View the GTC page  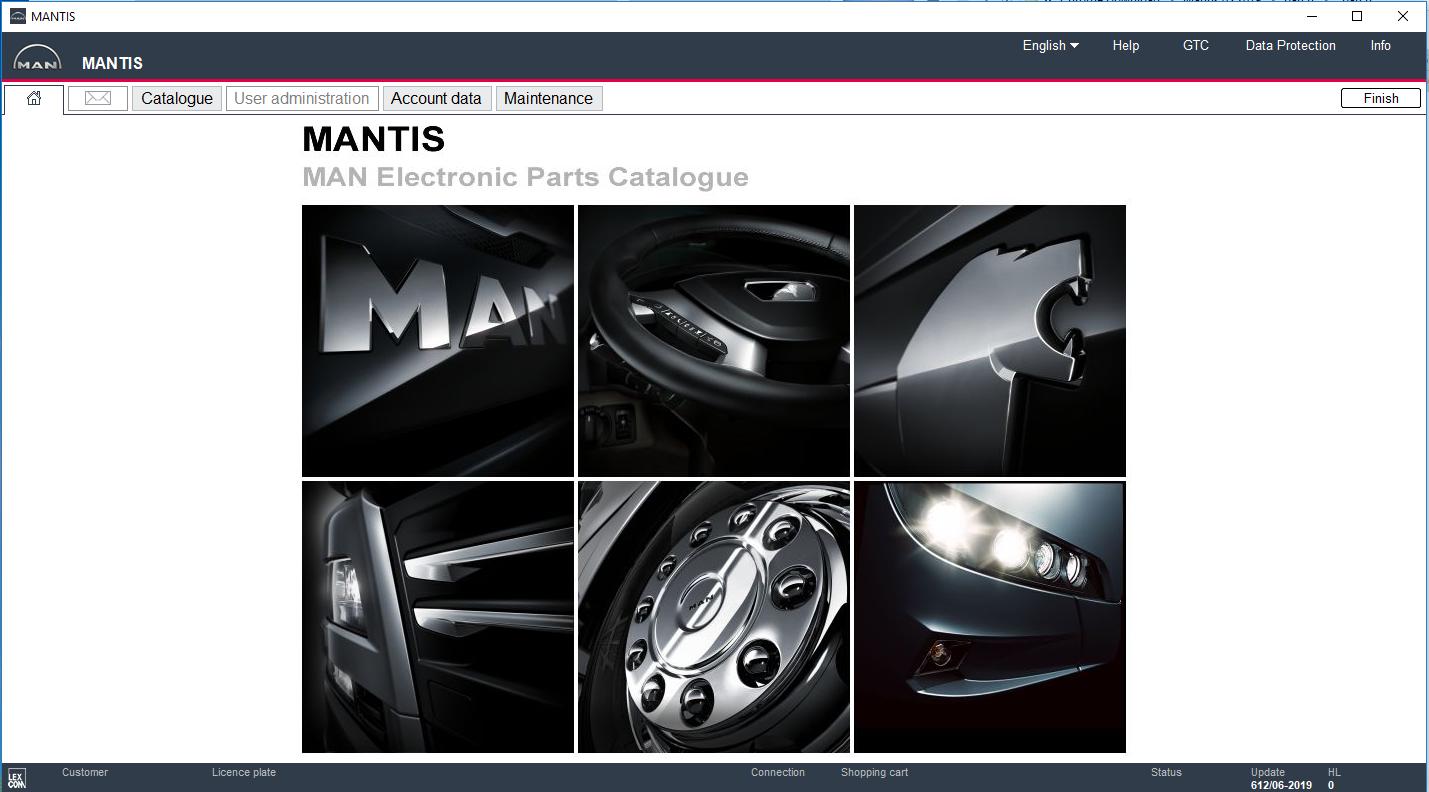pyautogui.click(x=1195, y=45)
